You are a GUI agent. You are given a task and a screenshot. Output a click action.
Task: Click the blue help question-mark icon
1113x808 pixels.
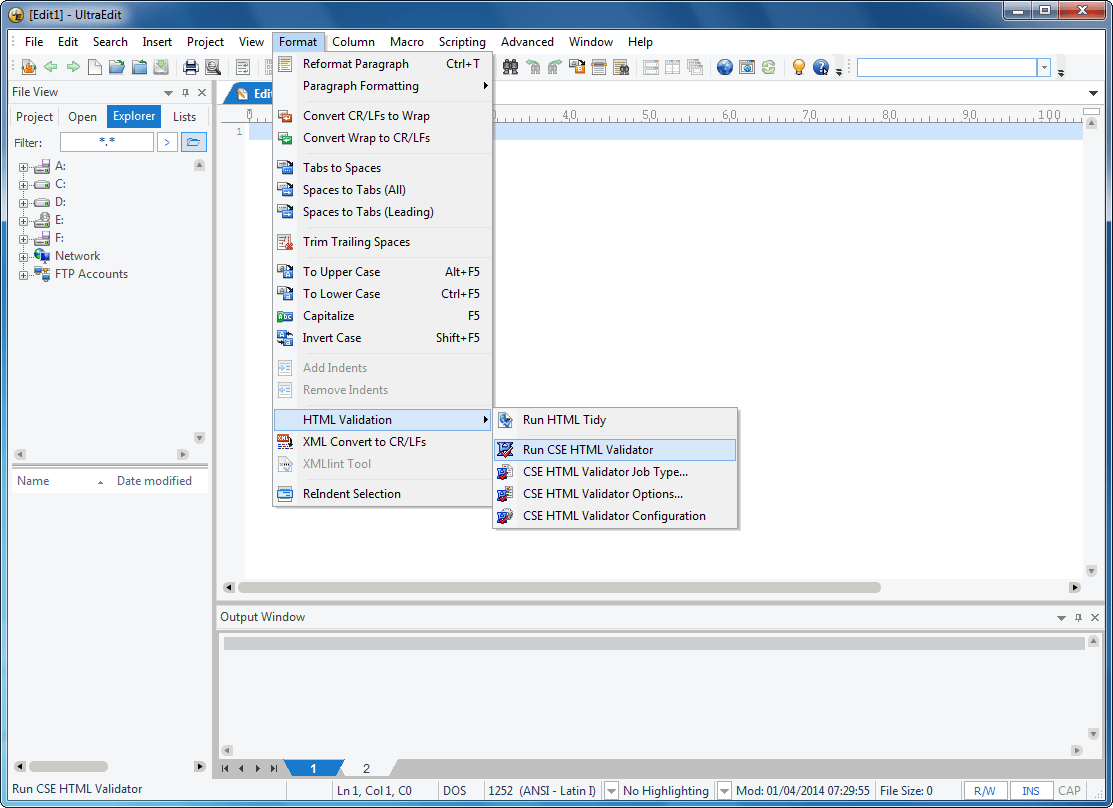pos(821,66)
